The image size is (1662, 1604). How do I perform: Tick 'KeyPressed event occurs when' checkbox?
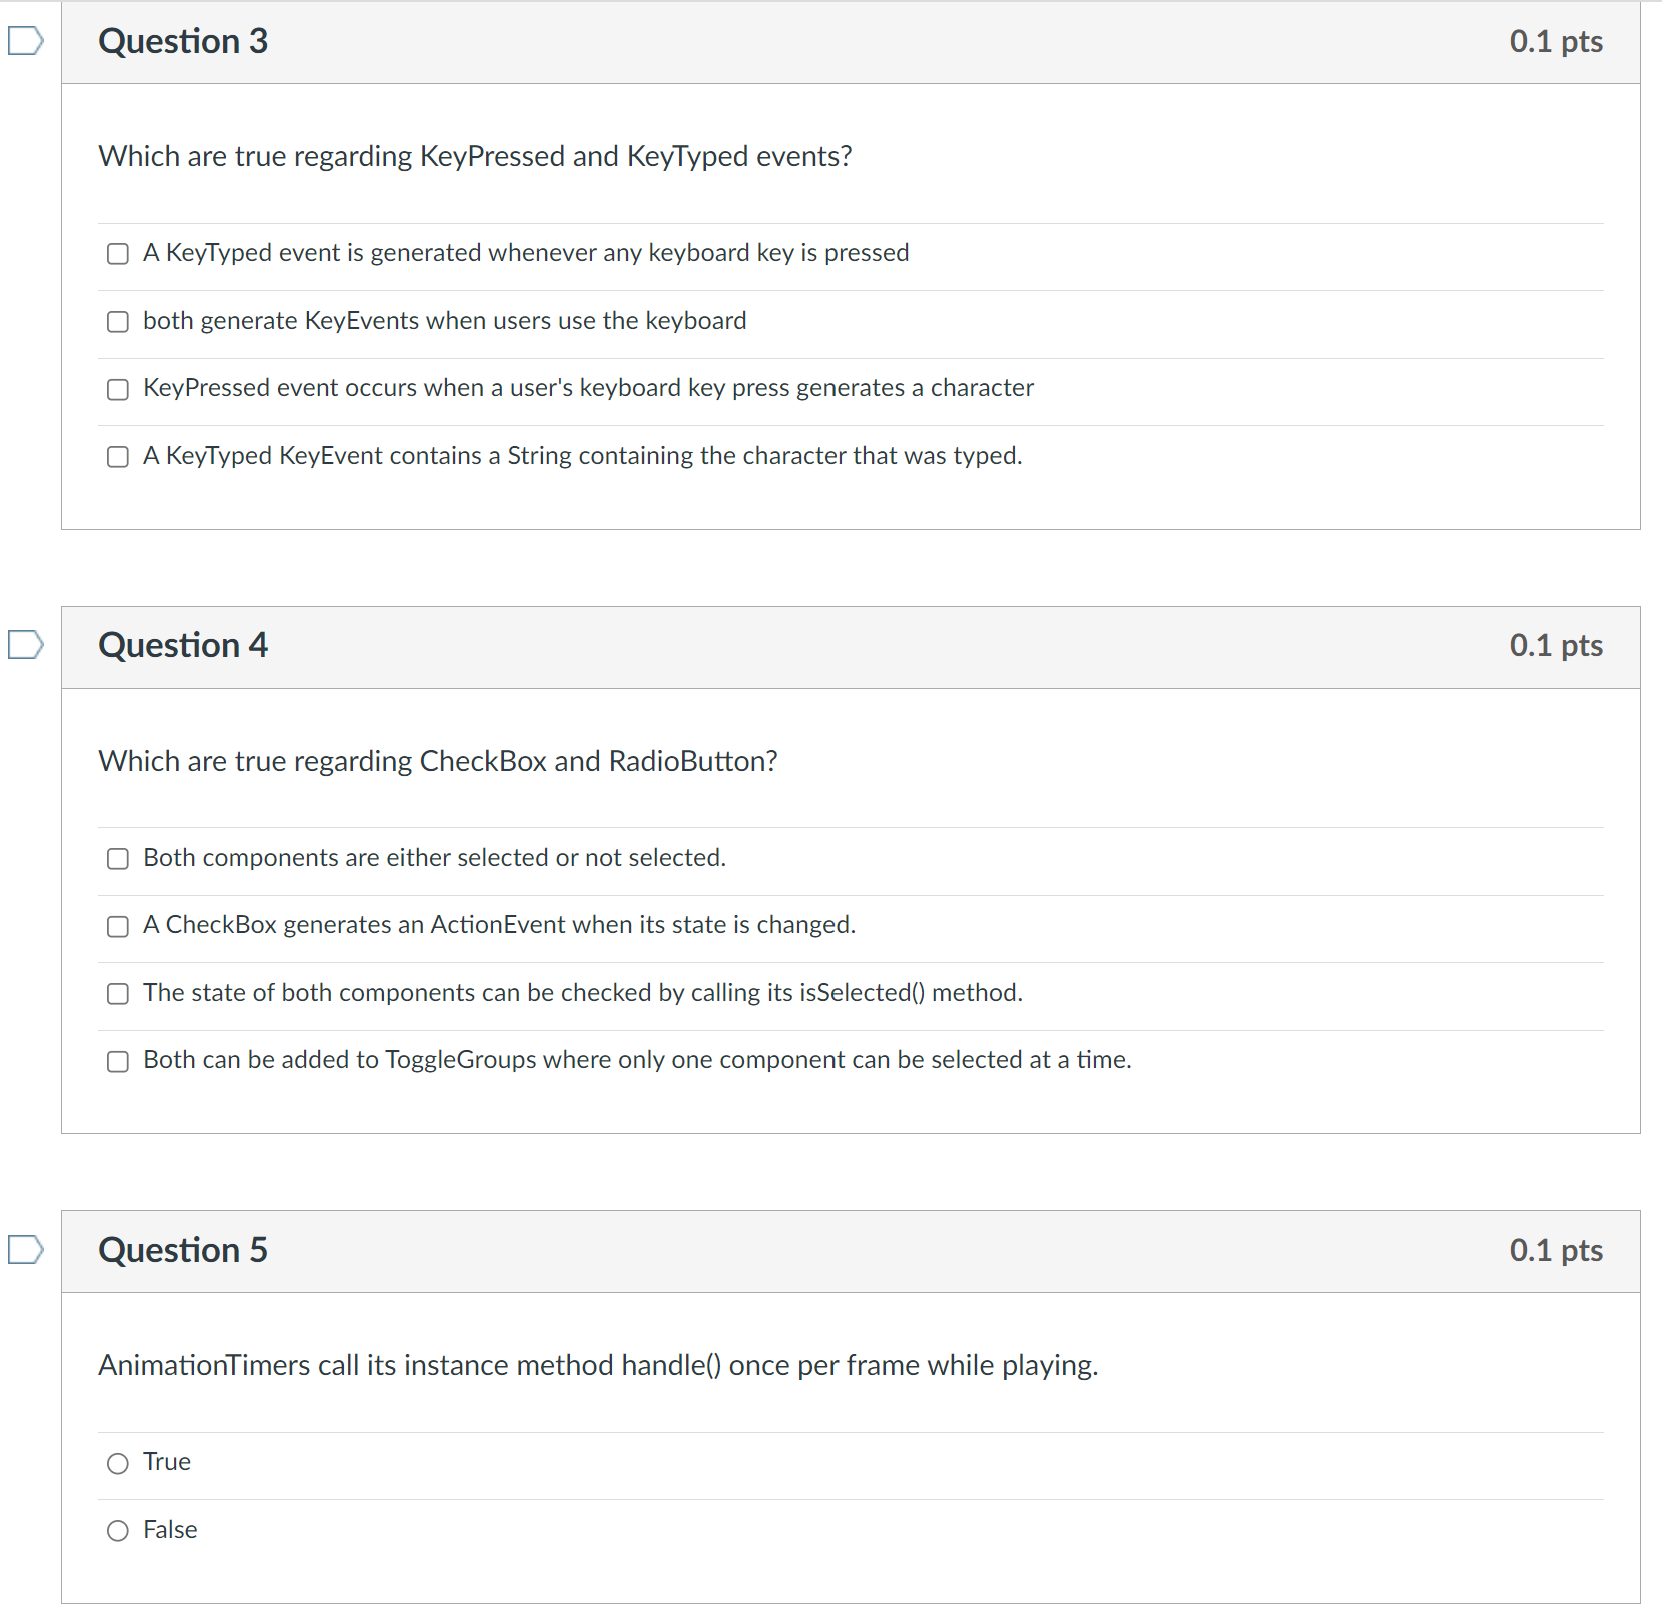pyautogui.click(x=118, y=389)
